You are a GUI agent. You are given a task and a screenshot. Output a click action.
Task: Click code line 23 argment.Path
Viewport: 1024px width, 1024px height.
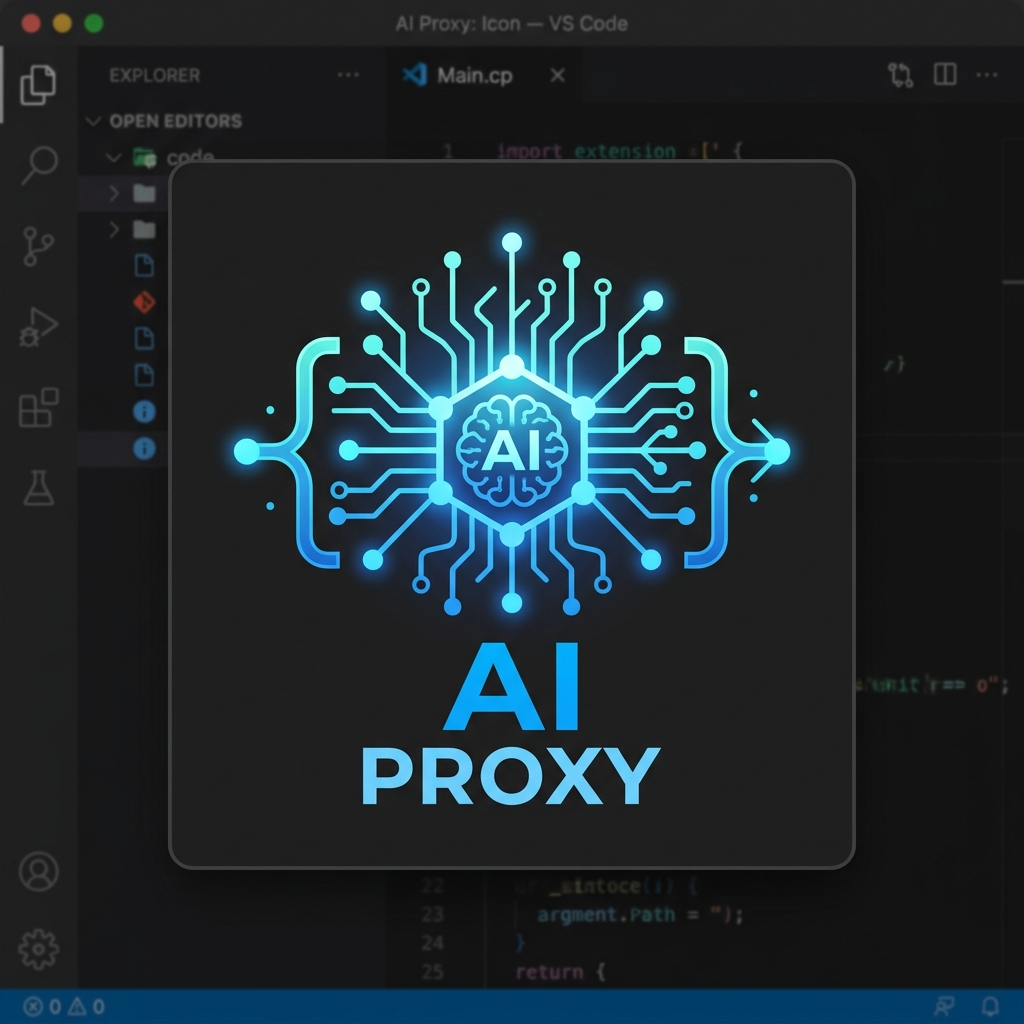click(640, 915)
